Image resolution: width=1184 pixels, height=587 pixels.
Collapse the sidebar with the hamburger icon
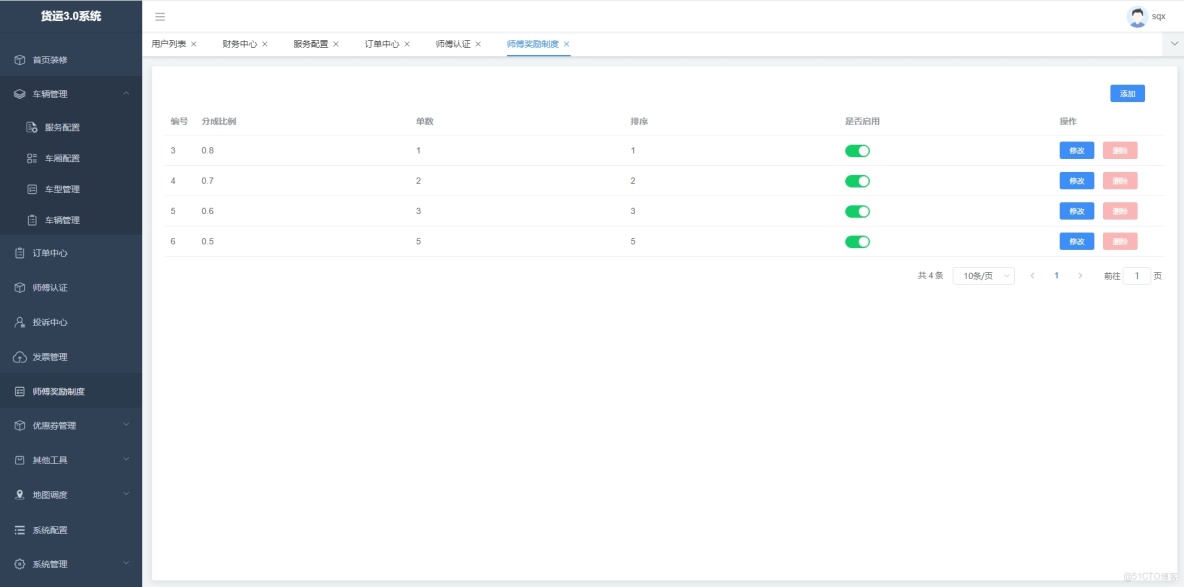click(x=158, y=16)
